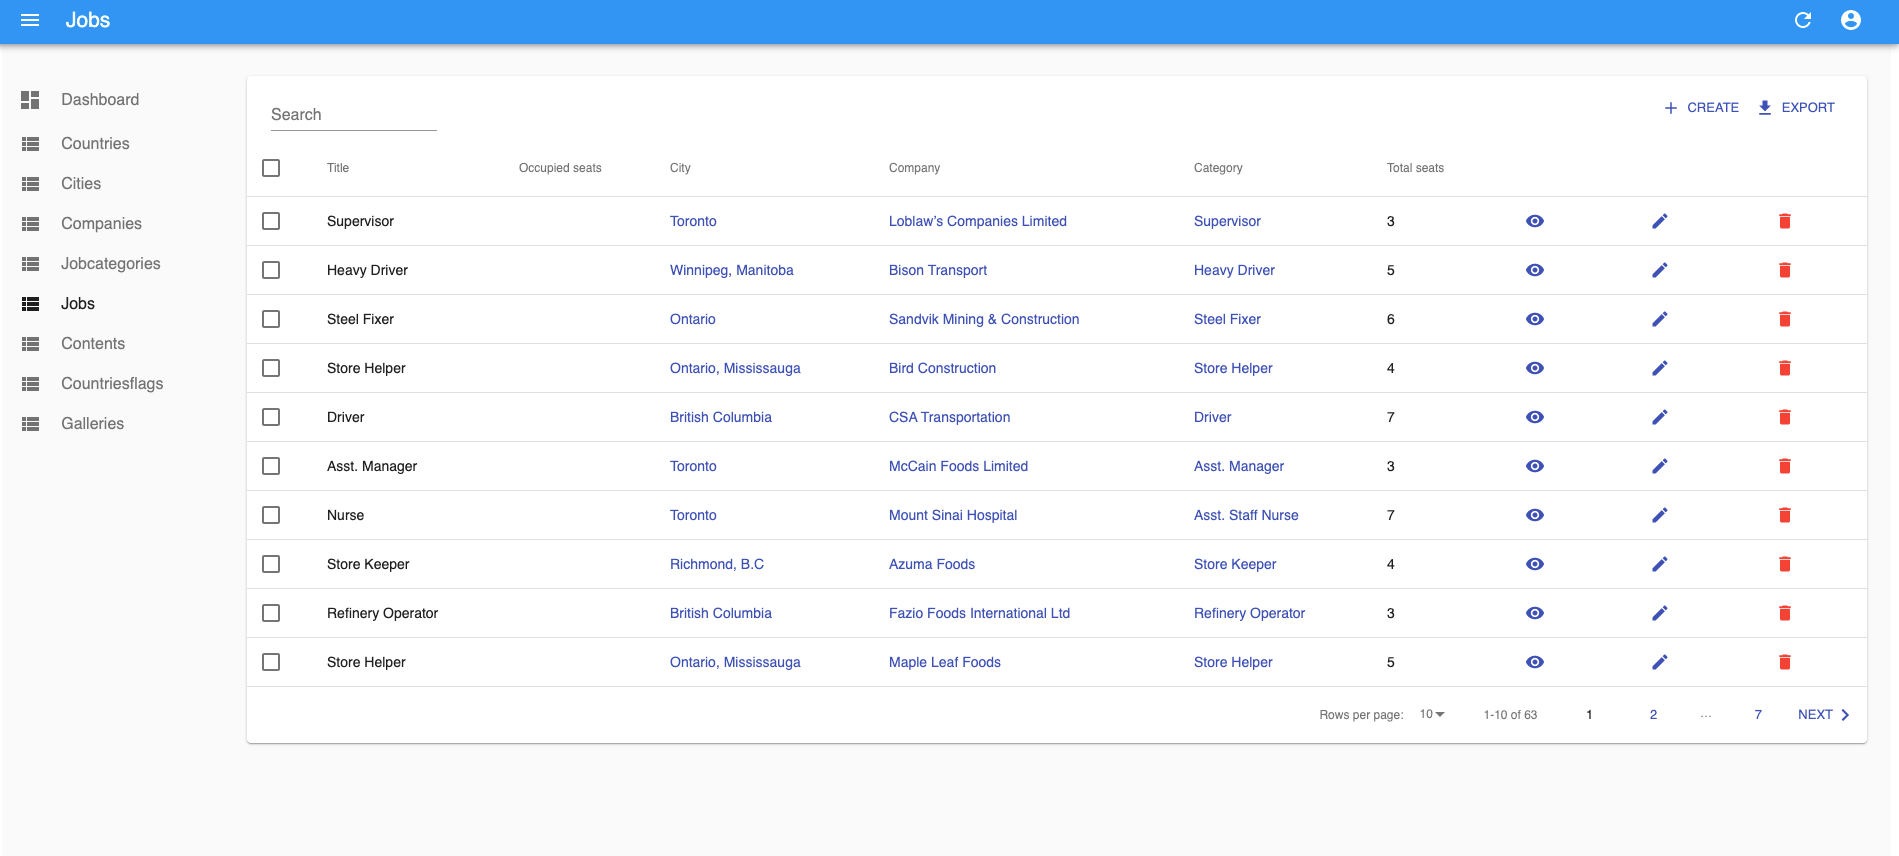Delete Maple Leaf Foods job trash icon
Viewport: 1899px width, 856px height.
(1785, 662)
